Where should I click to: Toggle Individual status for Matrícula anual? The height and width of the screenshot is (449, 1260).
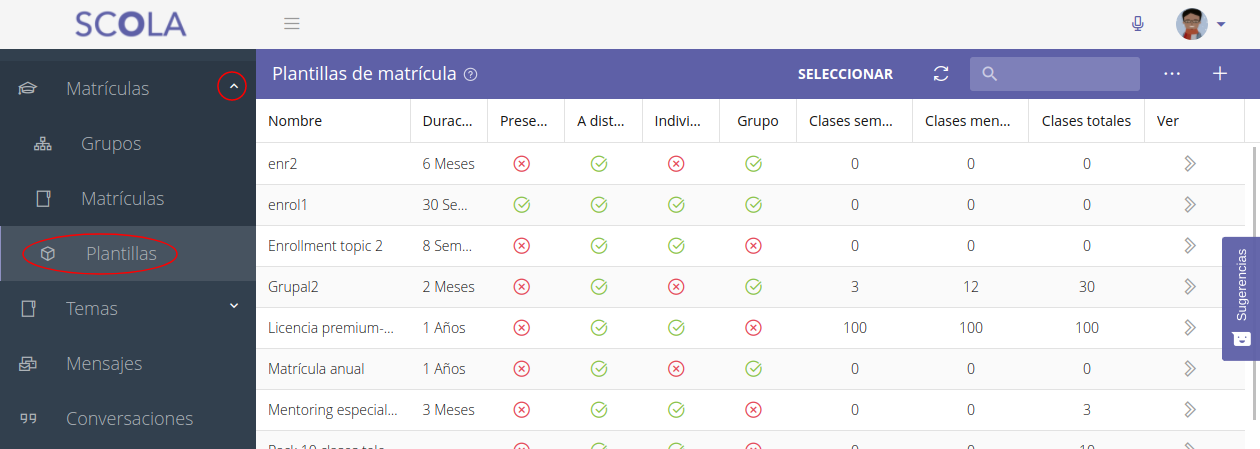tap(676, 369)
